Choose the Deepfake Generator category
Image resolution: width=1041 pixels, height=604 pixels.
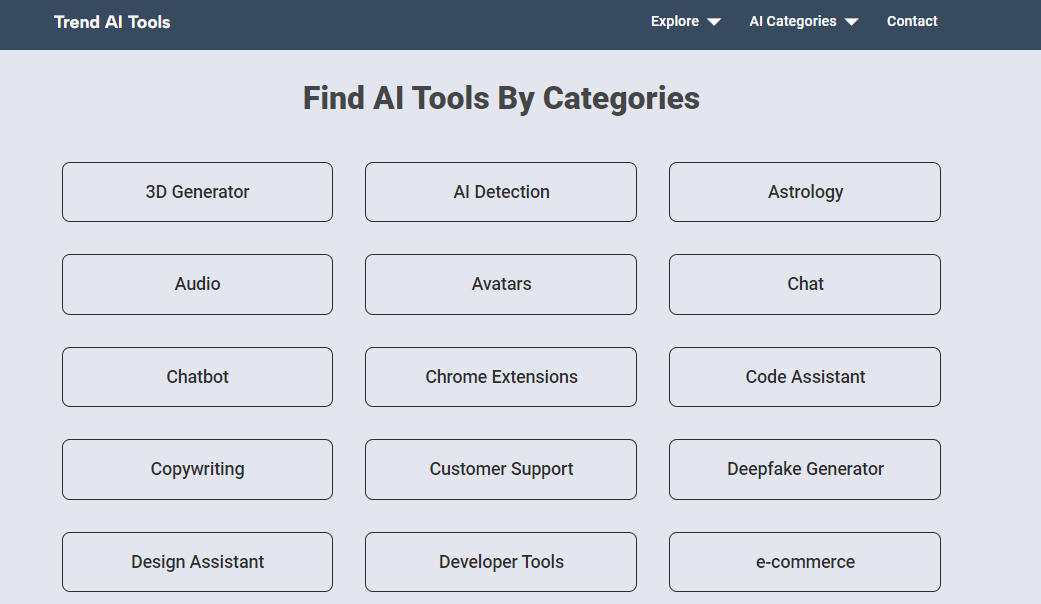tap(805, 469)
